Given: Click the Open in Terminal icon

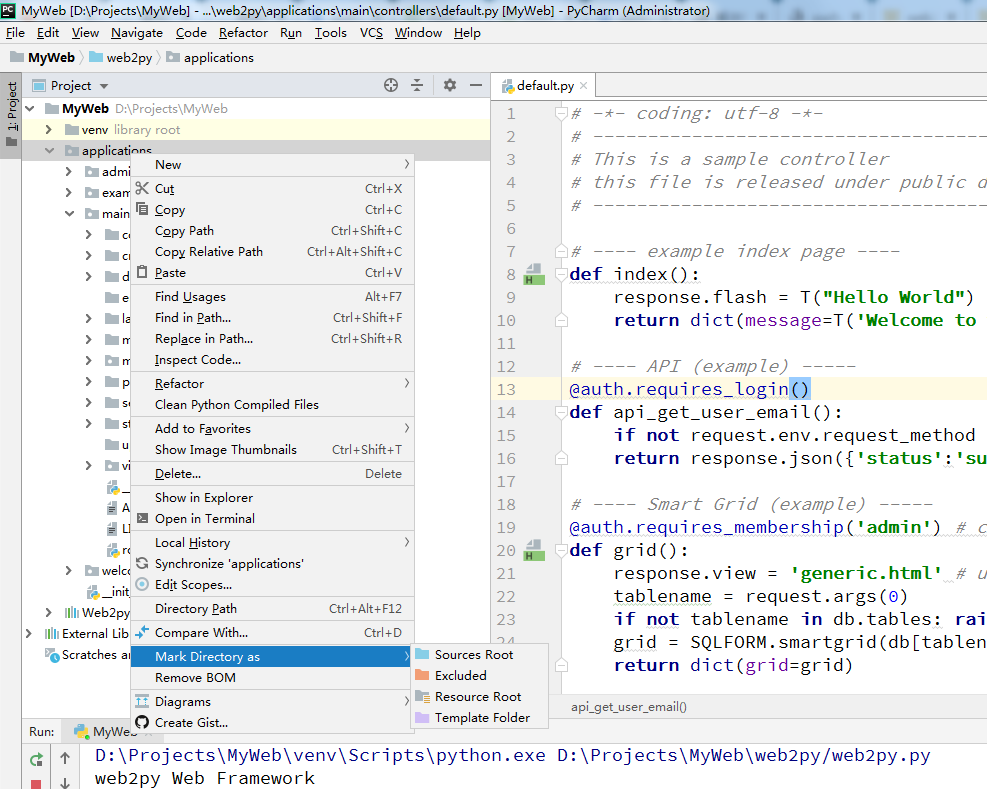Looking at the screenshot, I should click(x=142, y=518).
